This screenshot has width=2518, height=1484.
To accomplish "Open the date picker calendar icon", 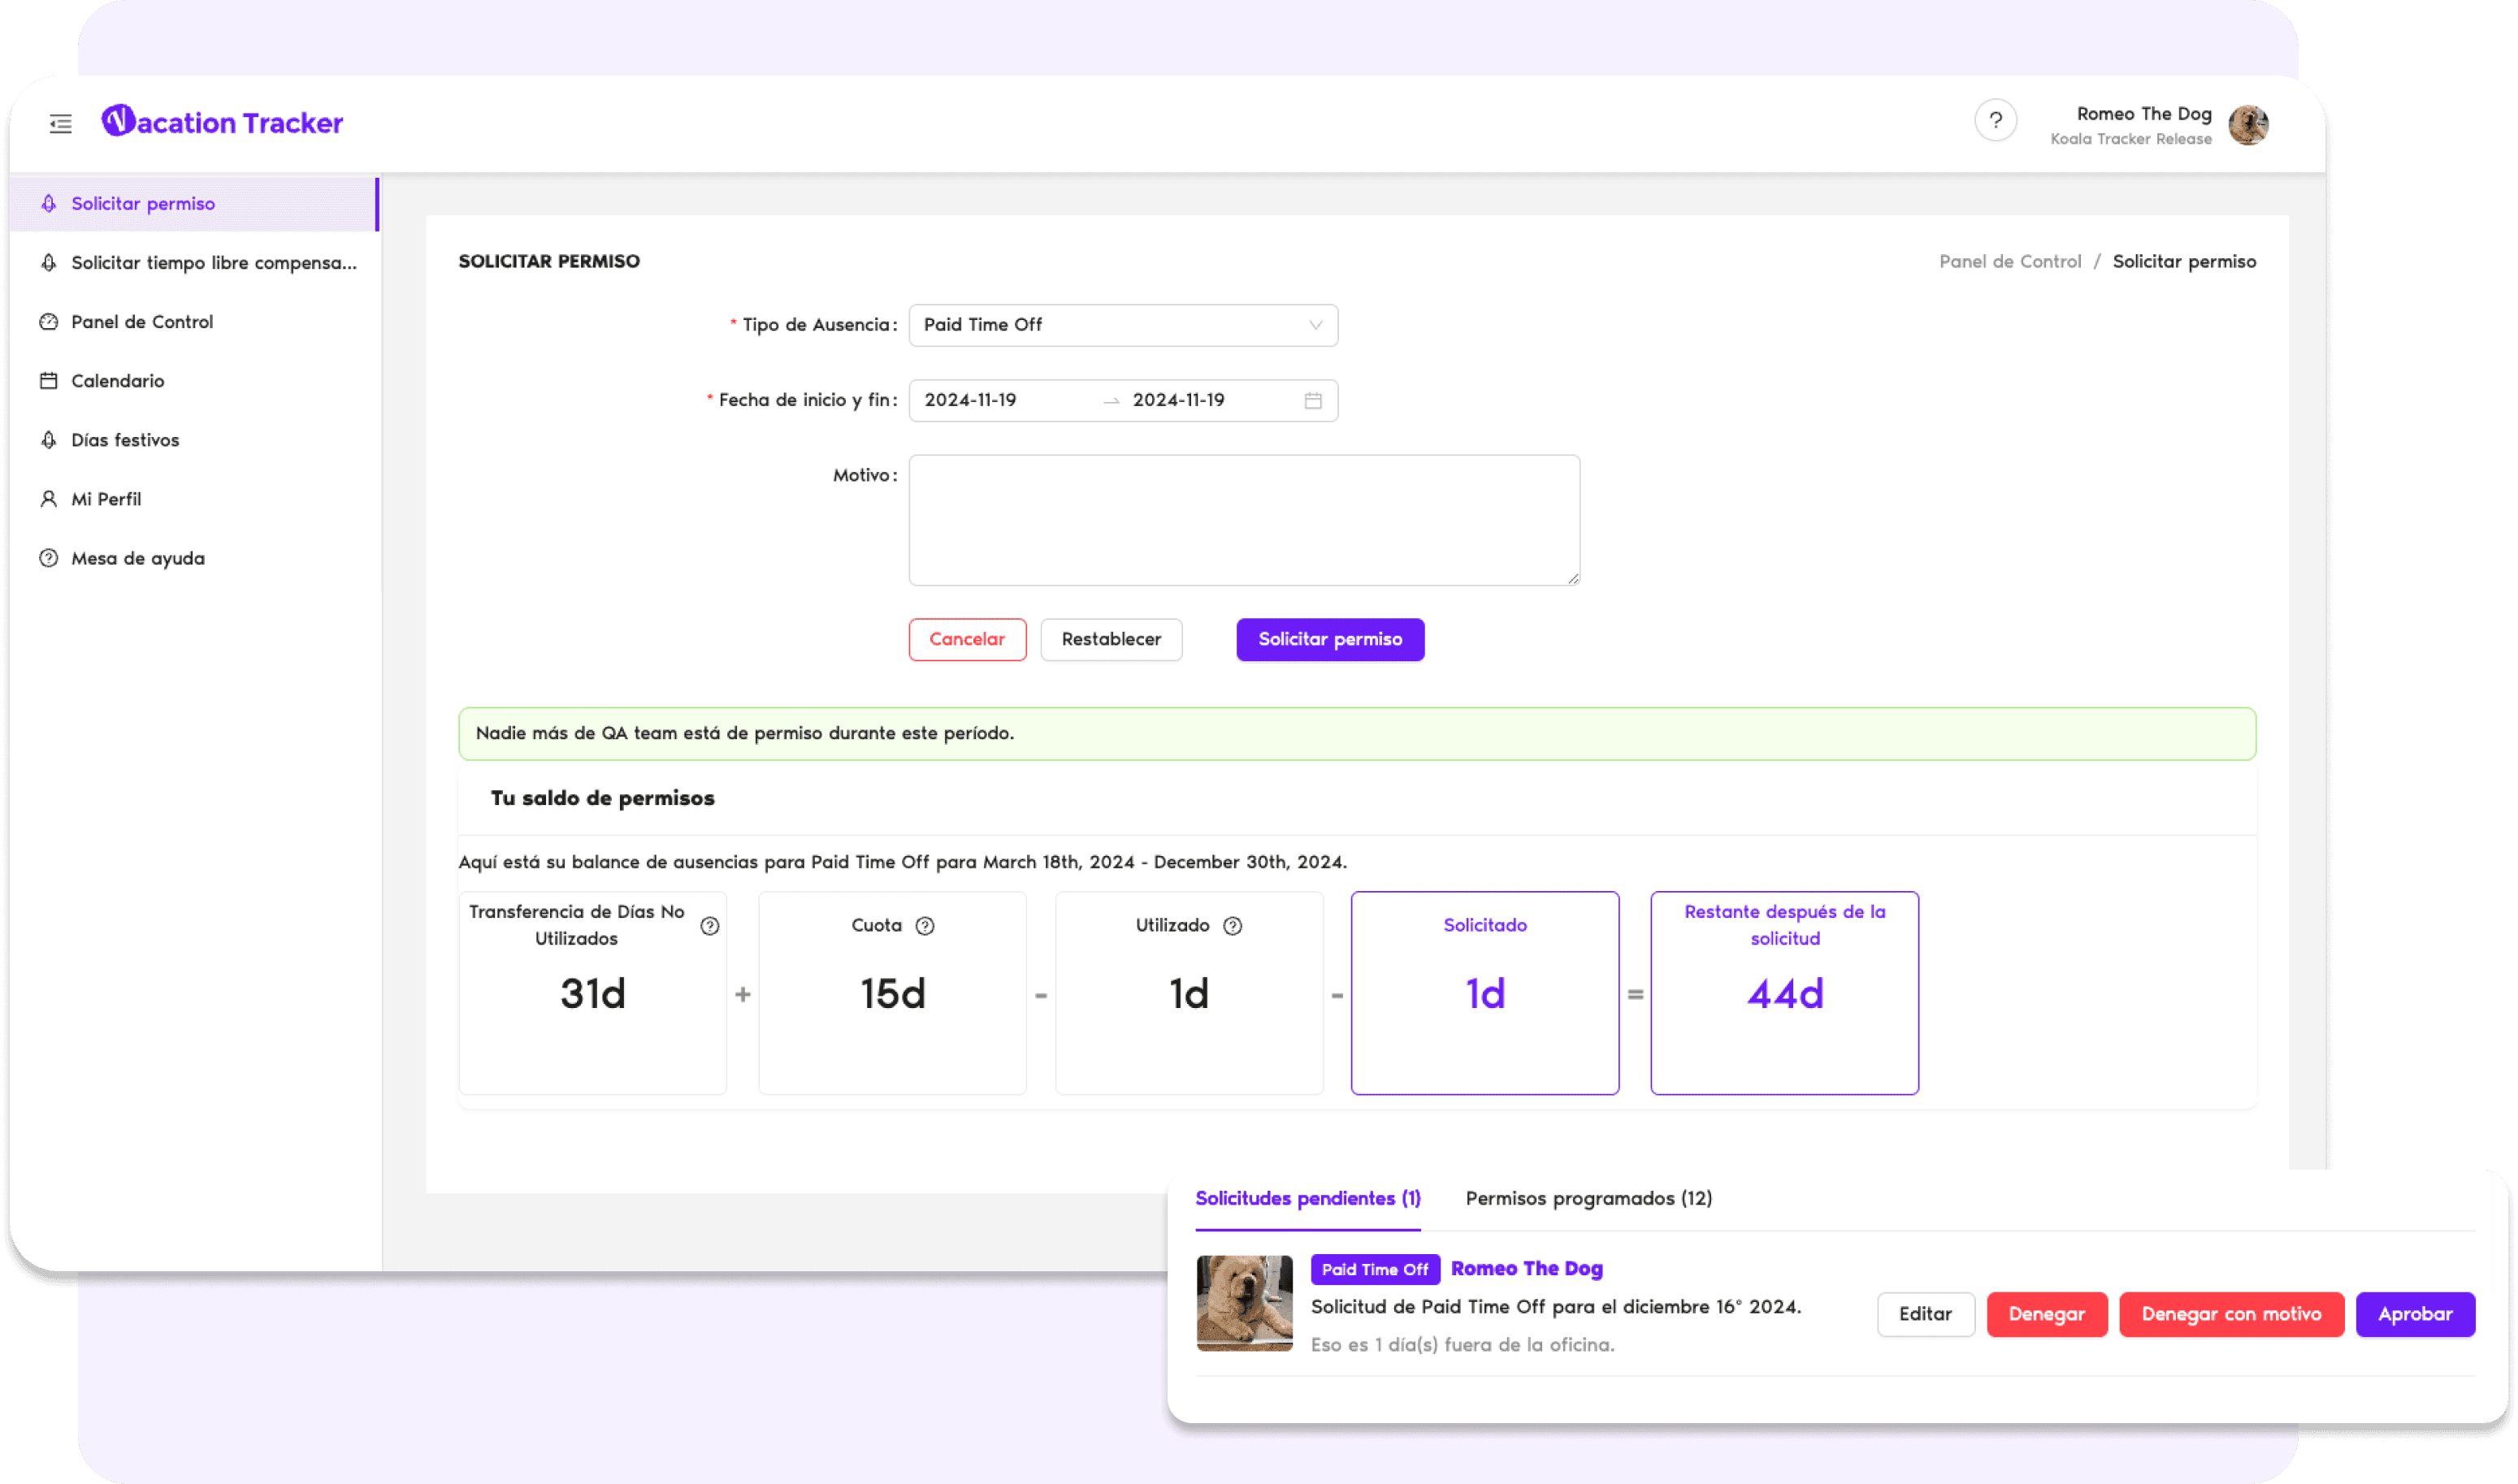I will (1315, 397).
